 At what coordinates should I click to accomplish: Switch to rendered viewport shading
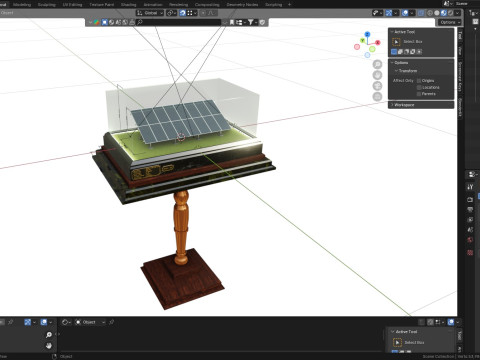point(450,13)
